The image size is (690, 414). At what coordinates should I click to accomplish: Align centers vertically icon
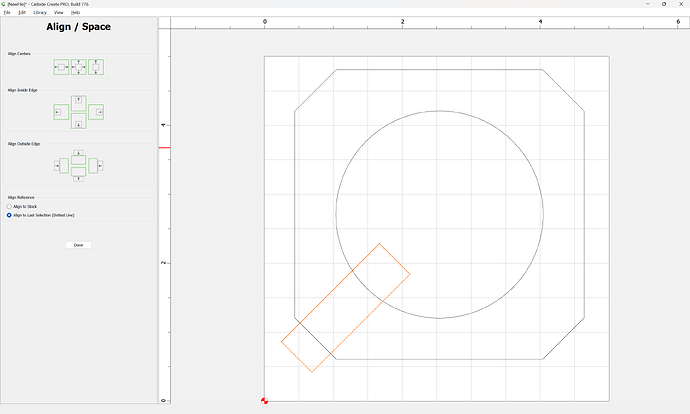pos(96,67)
